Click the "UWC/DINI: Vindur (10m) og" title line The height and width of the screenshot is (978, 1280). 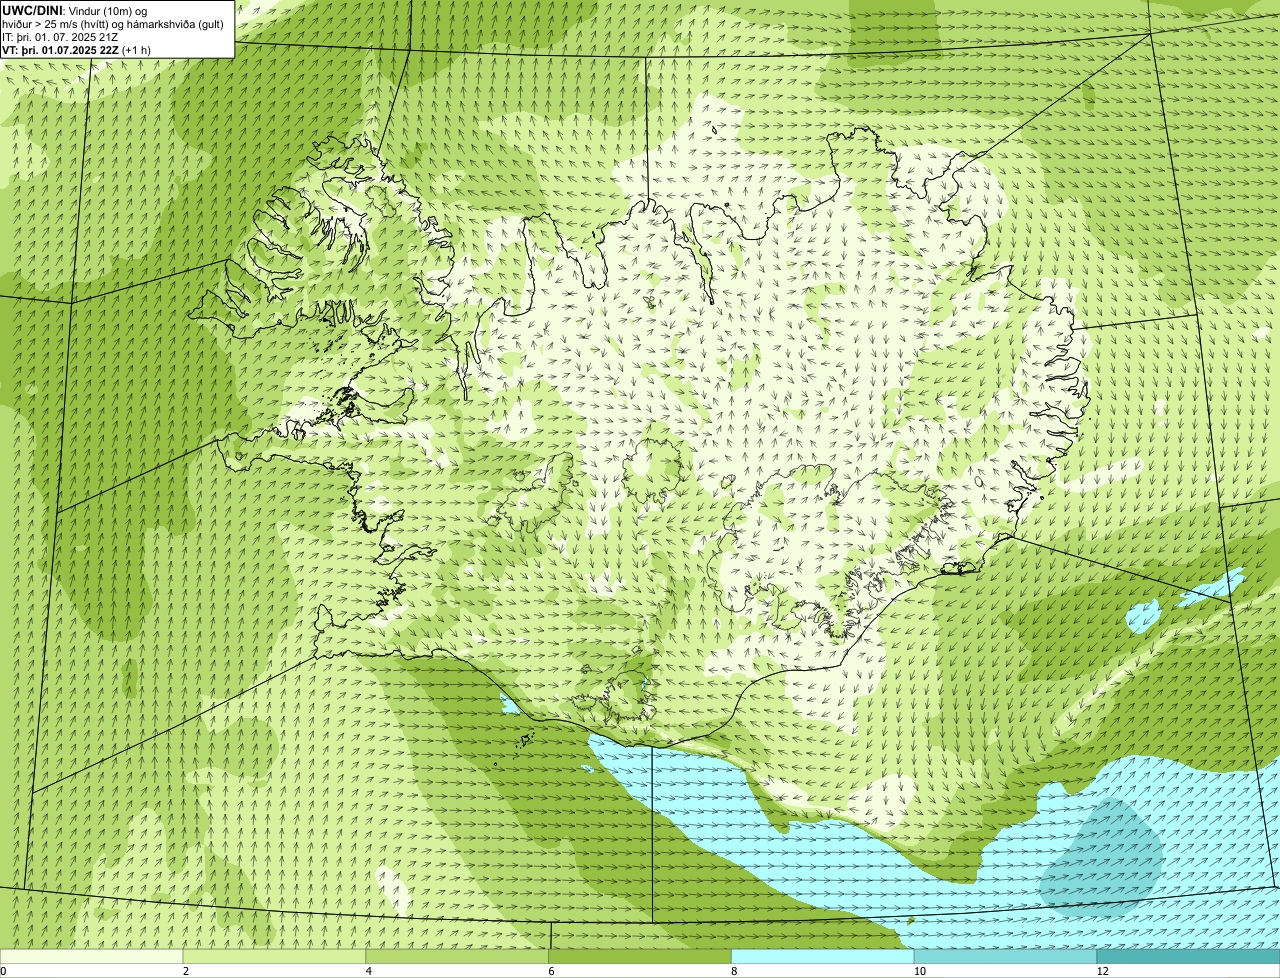[x=75, y=11]
